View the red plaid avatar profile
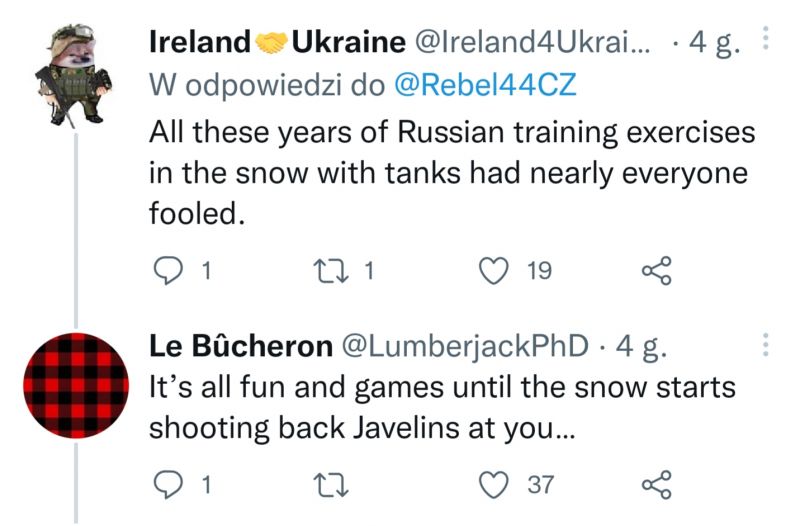The image size is (800, 526). [76, 385]
